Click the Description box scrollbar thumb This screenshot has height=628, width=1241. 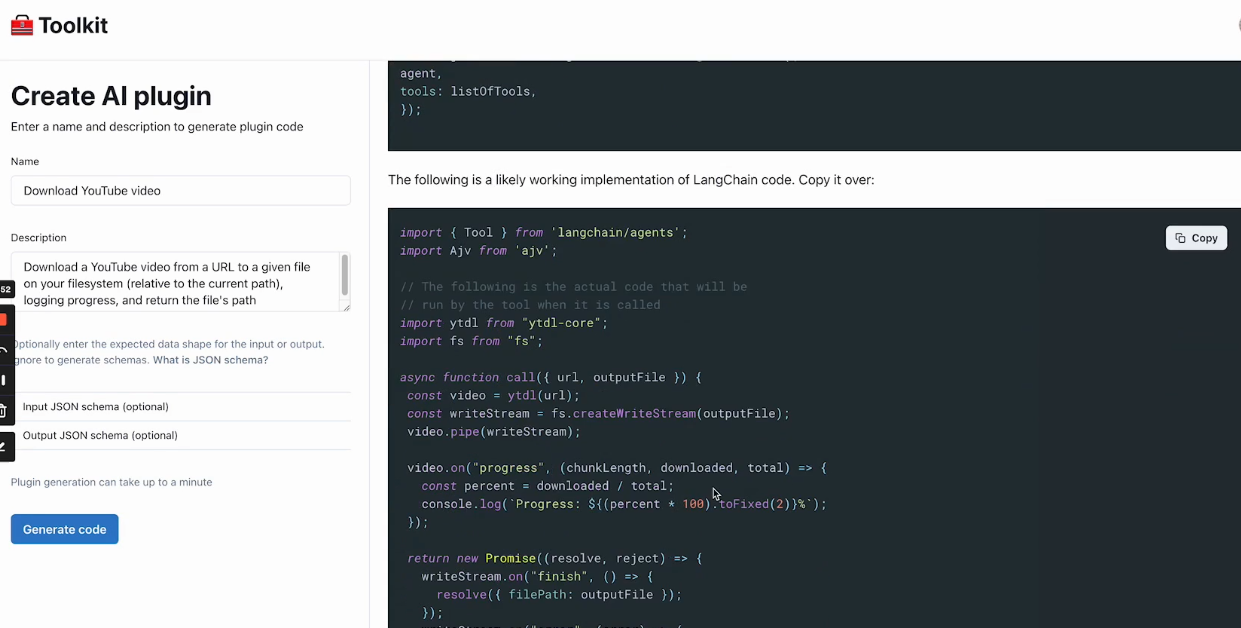pos(345,273)
